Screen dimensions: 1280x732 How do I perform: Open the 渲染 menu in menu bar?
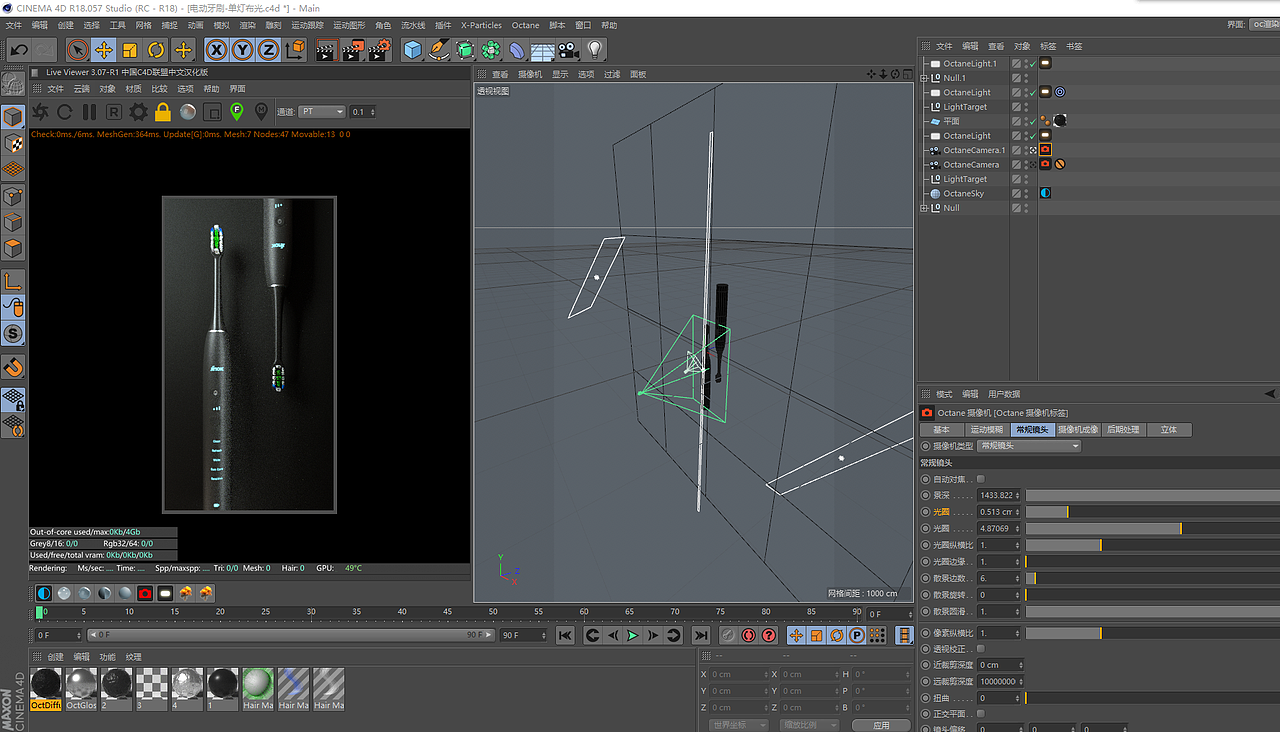(247, 25)
